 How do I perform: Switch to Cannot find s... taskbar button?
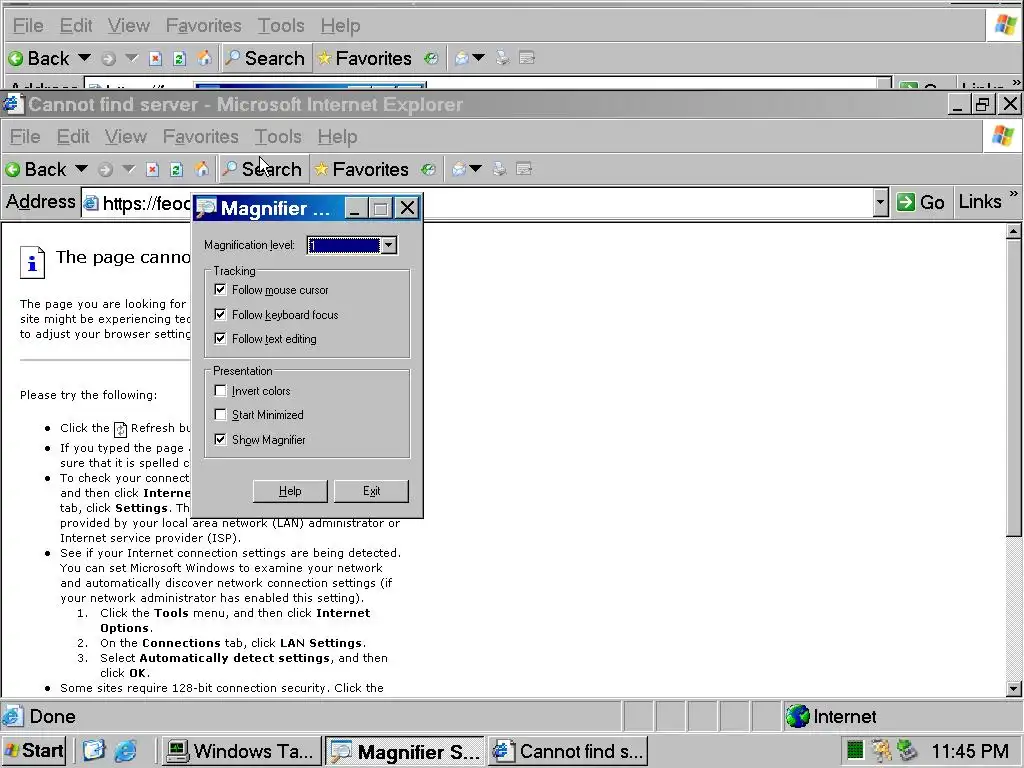tap(568, 751)
